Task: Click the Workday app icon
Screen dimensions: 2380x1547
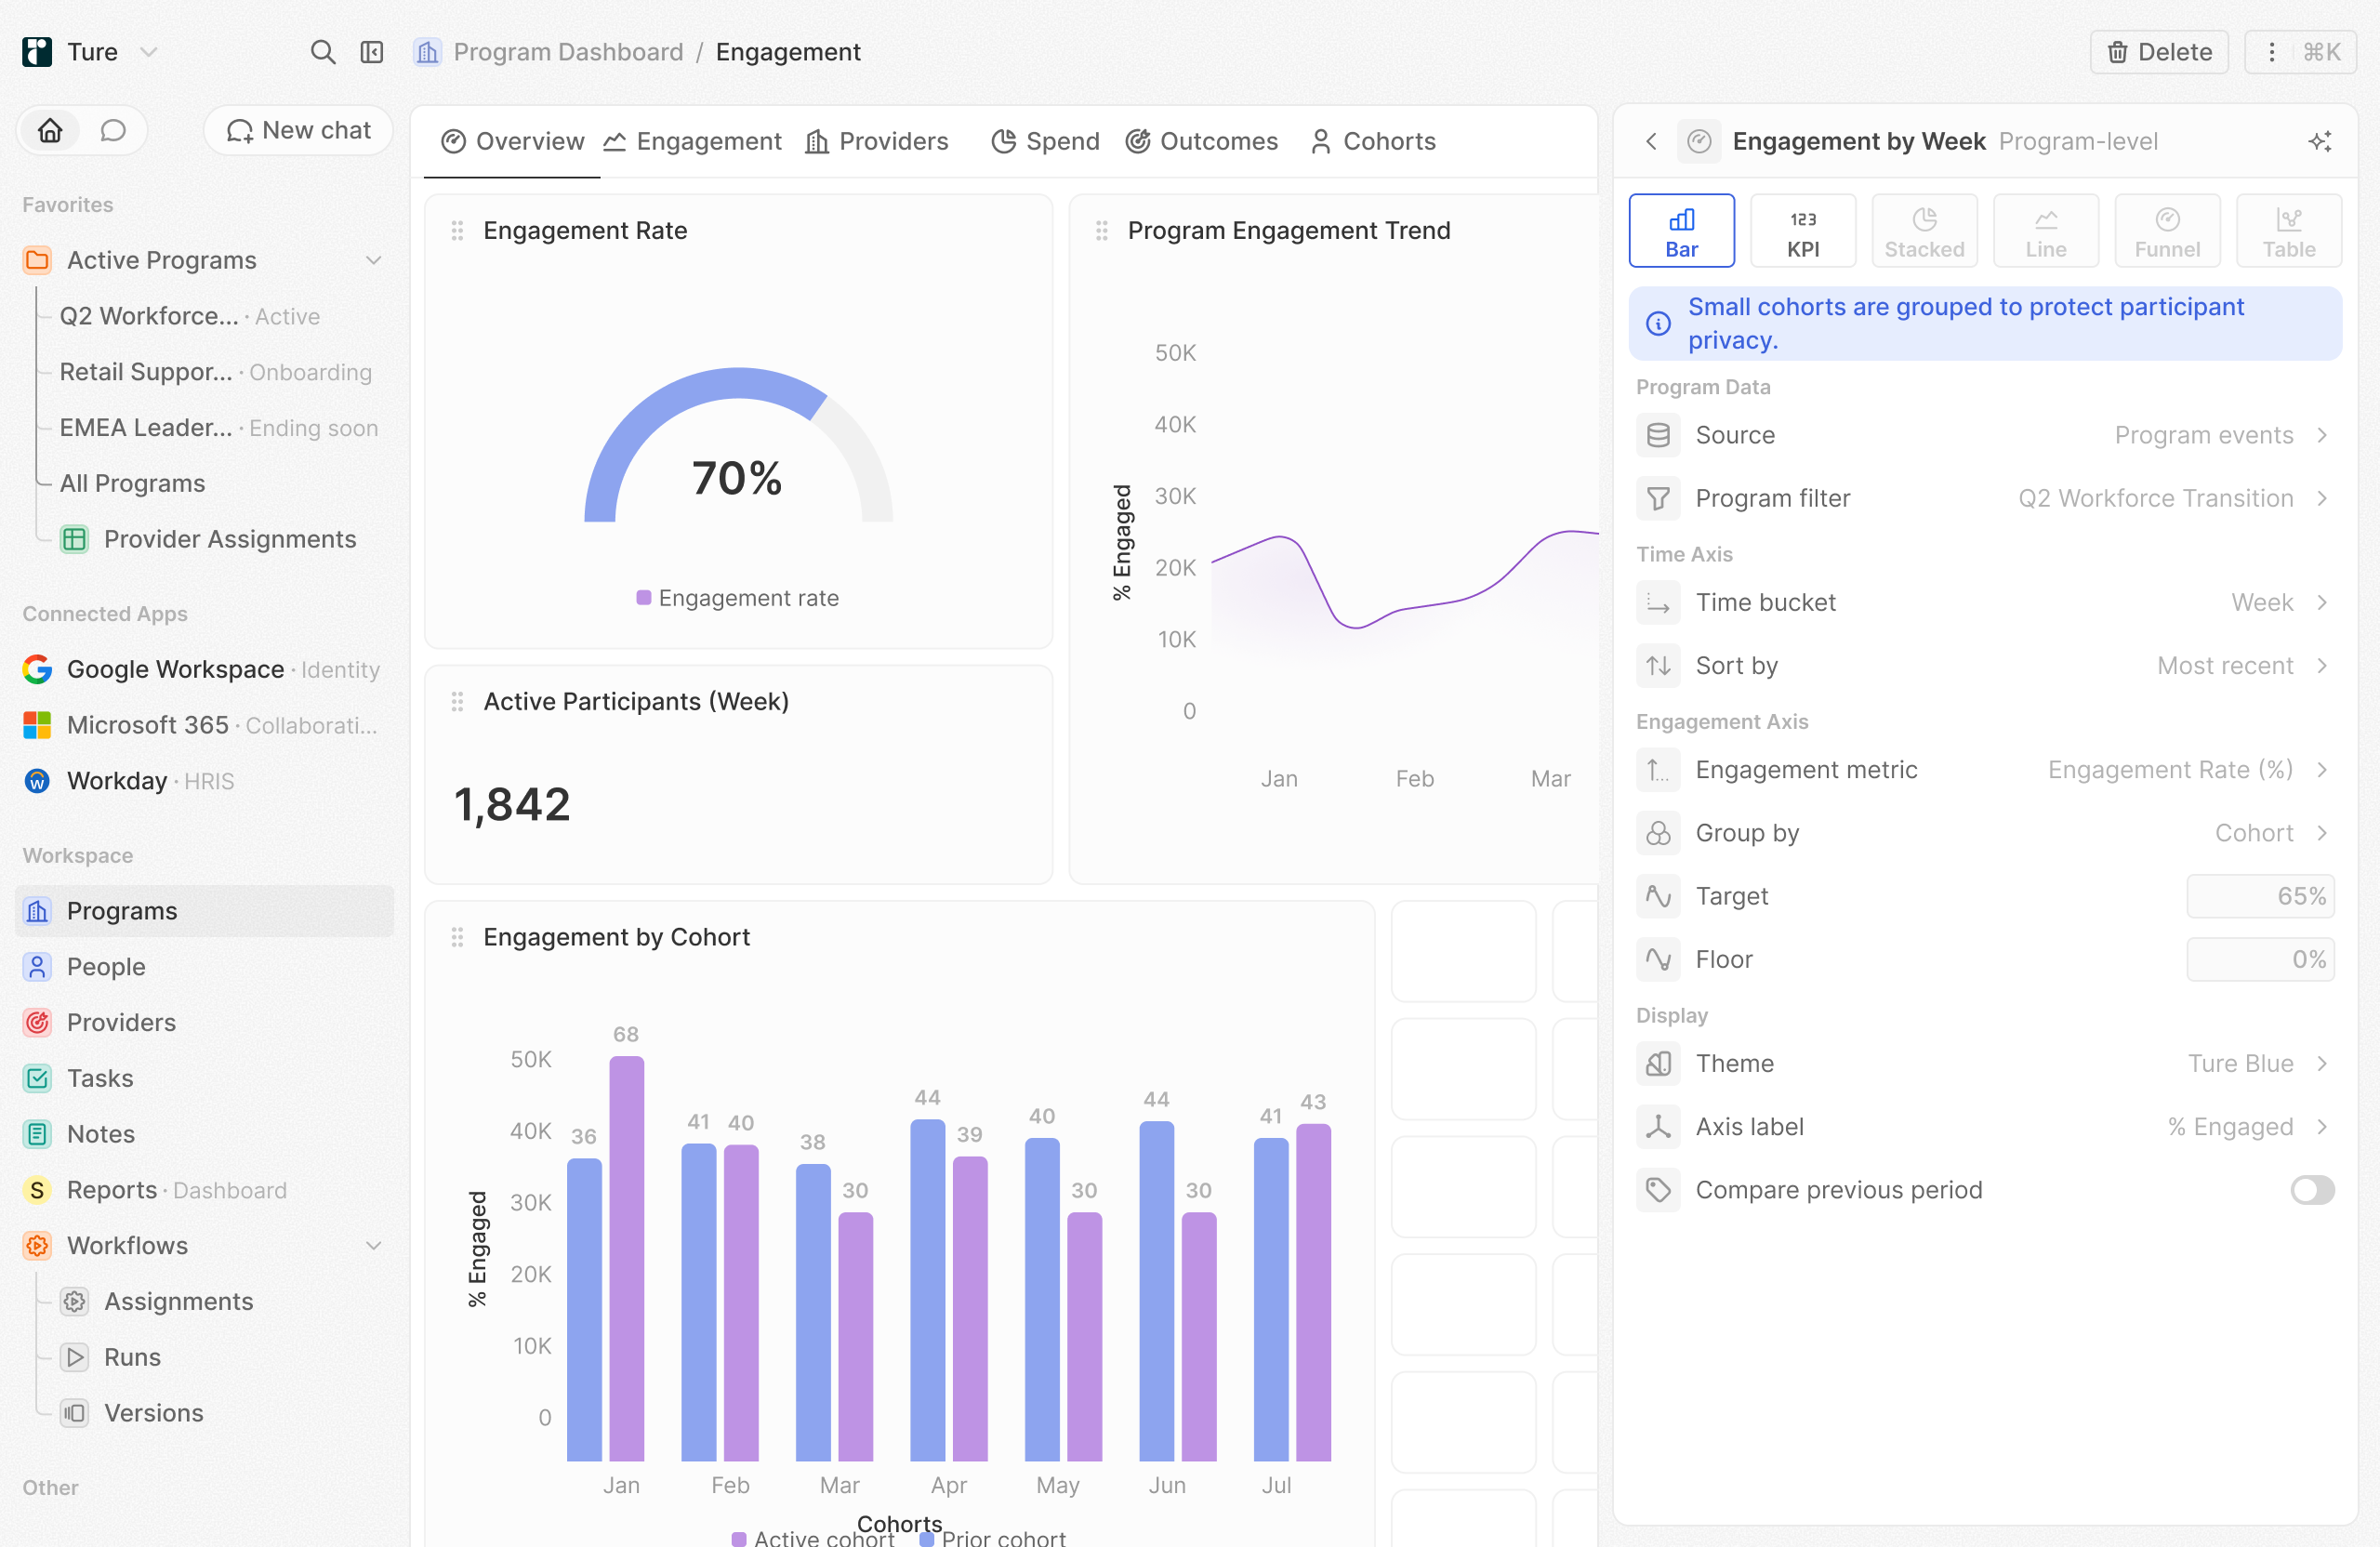Action: point(37,781)
